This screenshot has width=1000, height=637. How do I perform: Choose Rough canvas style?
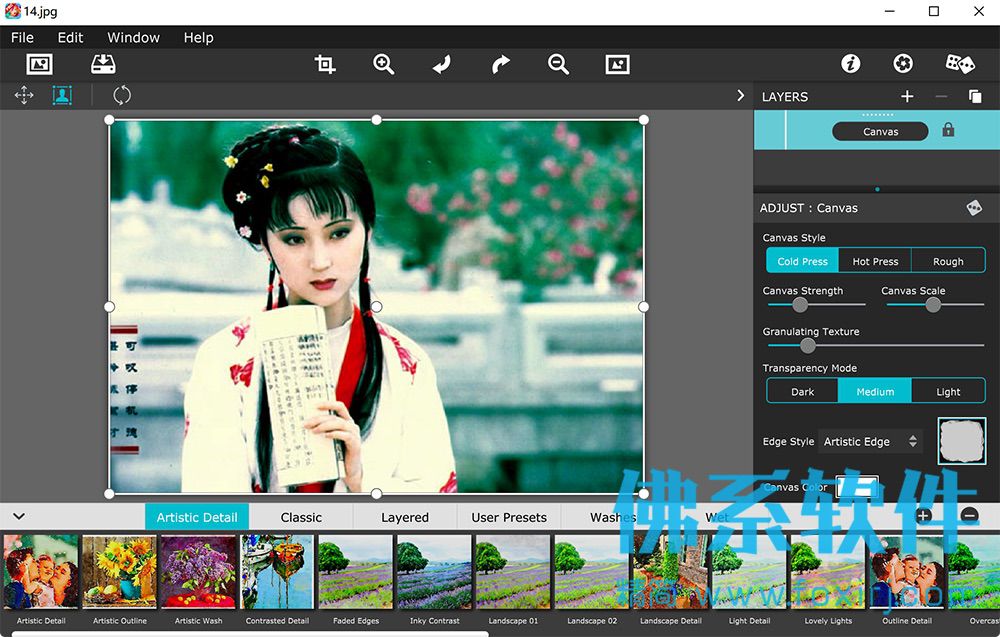click(x=948, y=261)
